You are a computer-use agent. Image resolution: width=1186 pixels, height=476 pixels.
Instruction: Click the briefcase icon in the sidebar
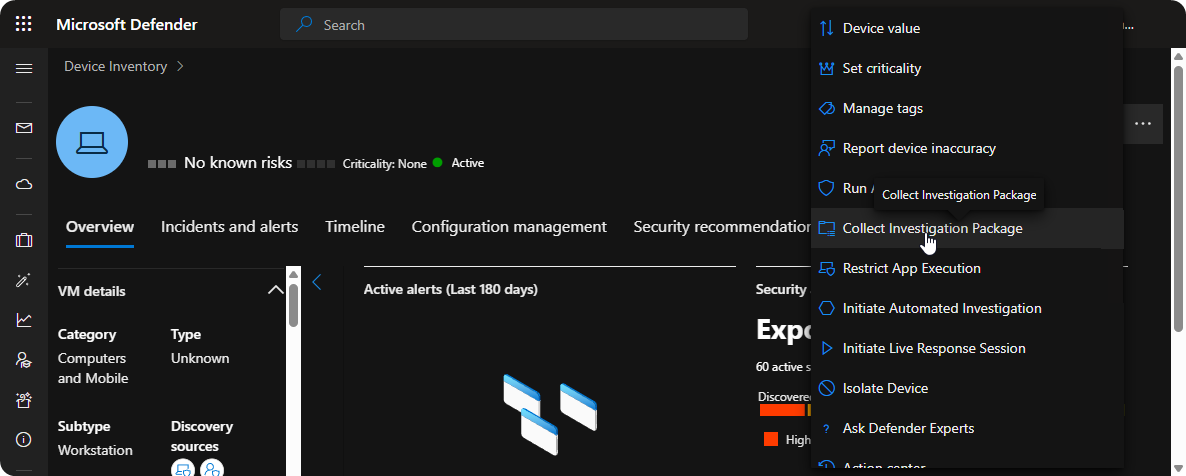click(24, 240)
